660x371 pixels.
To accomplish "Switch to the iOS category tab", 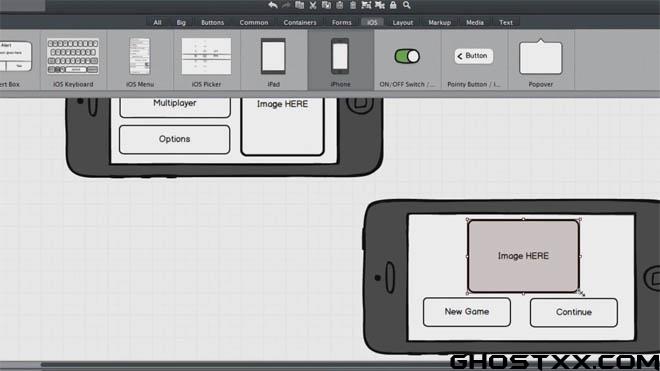I will 372,22.
